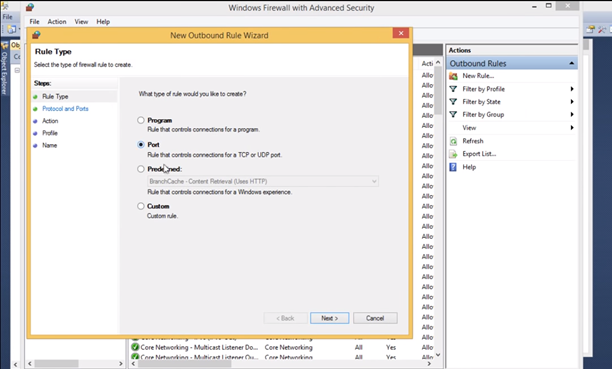Select the Program radio button

click(x=141, y=120)
